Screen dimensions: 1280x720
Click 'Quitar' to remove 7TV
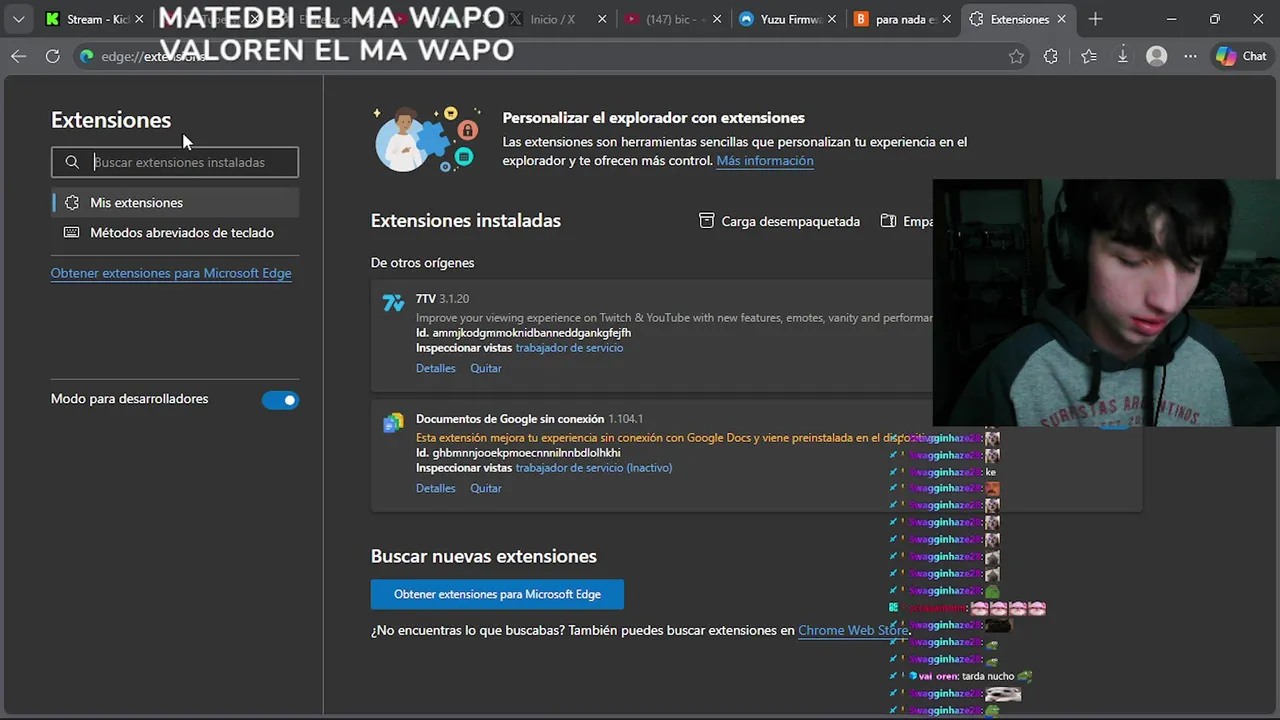pyautogui.click(x=486, y=368)
